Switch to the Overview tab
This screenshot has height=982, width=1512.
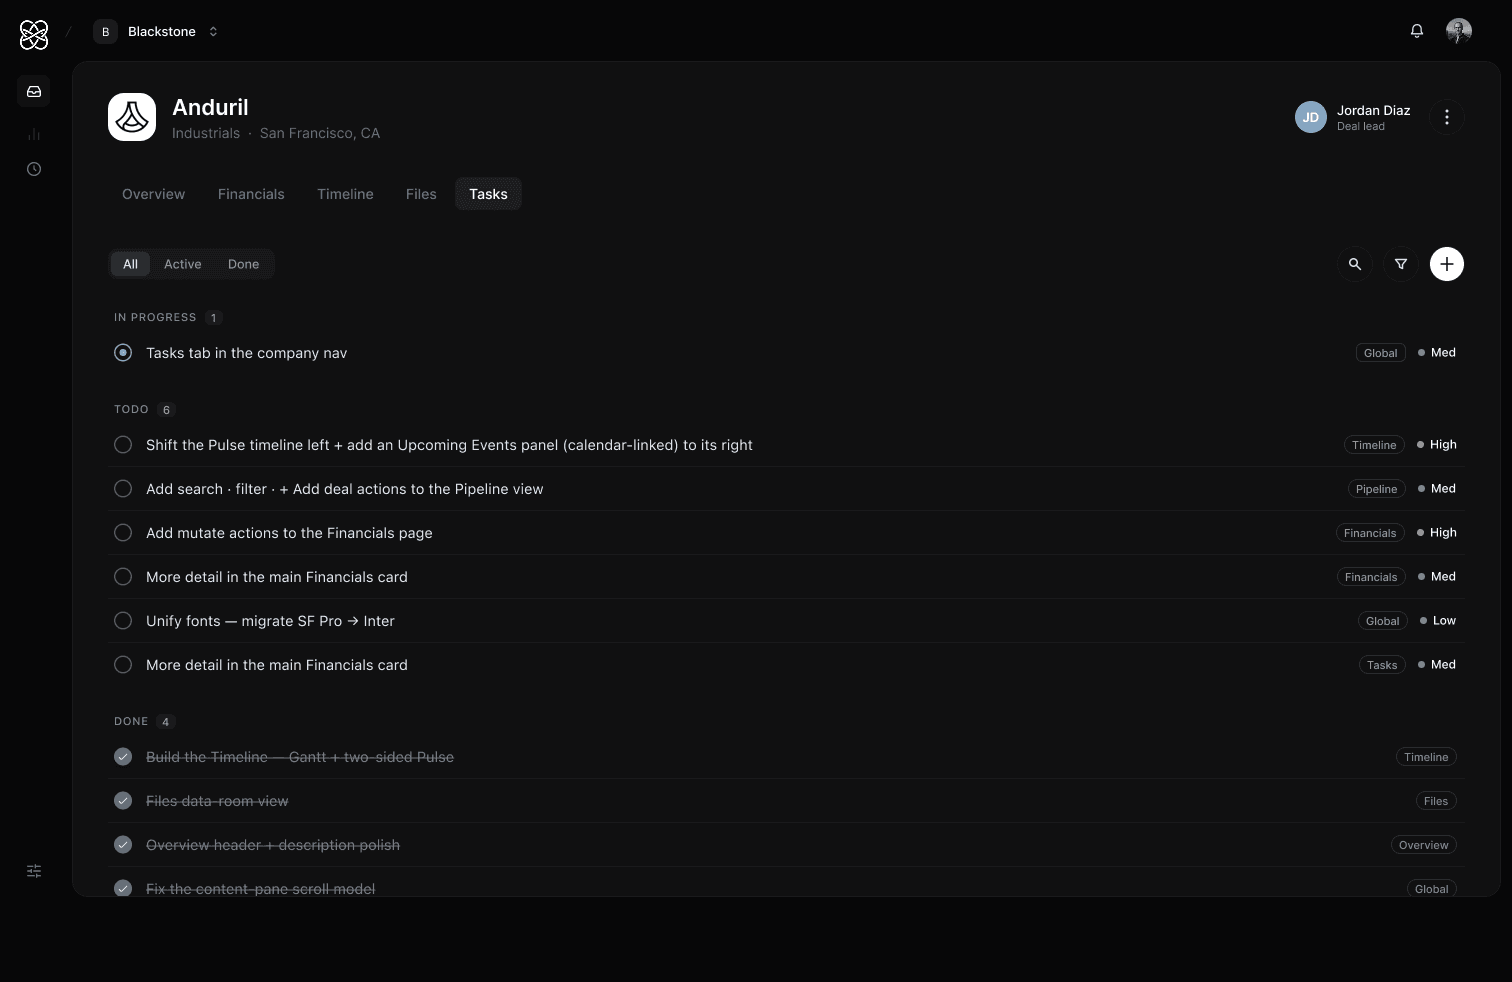click(x=153, y=194)
